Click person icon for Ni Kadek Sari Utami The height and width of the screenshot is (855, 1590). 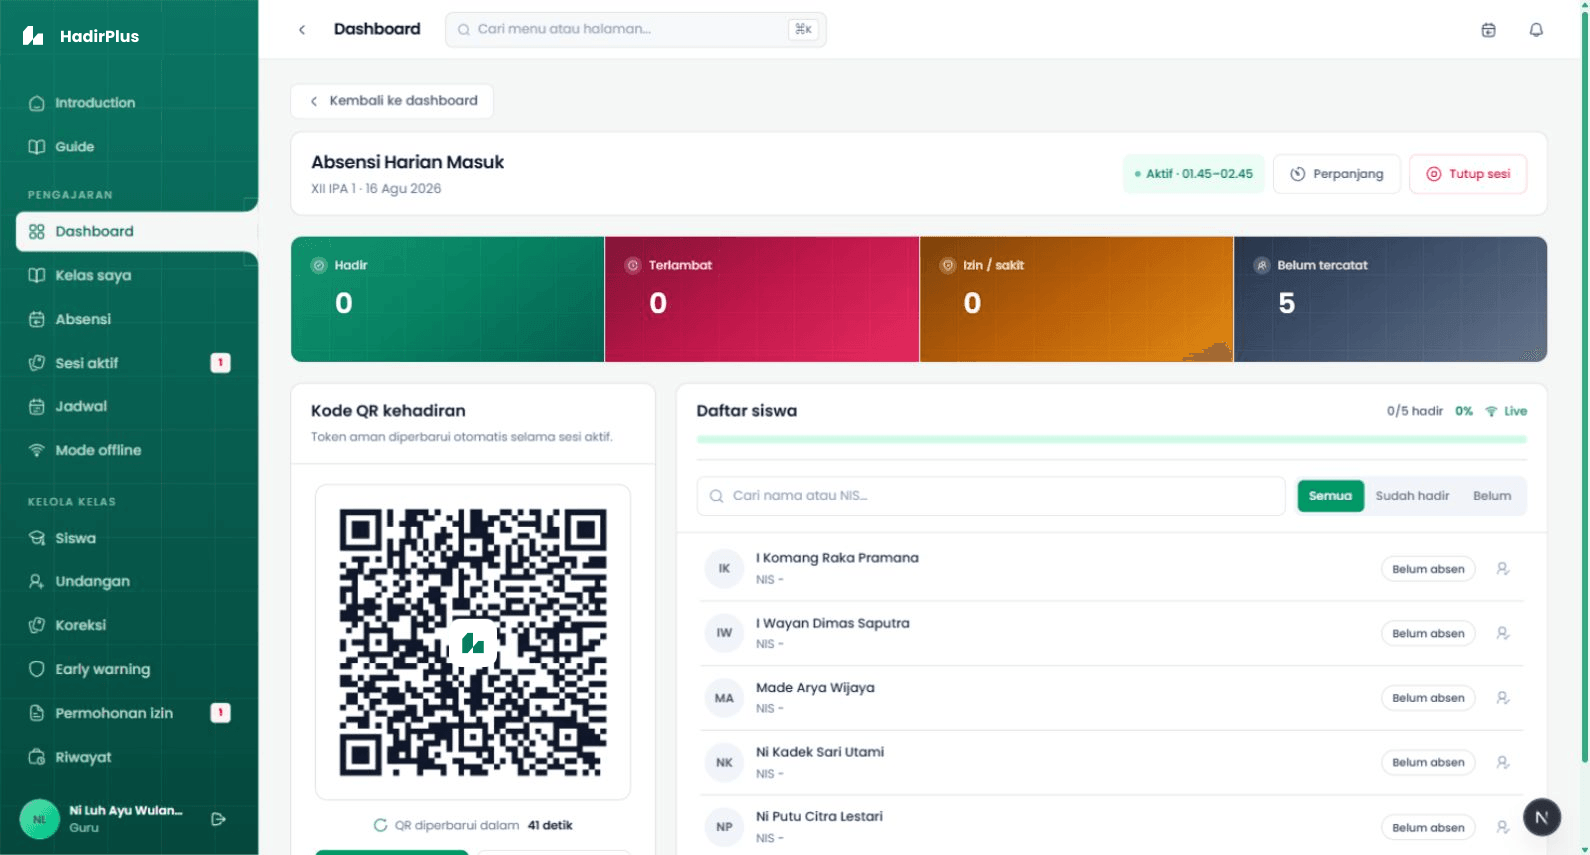tap(1502, 762)
